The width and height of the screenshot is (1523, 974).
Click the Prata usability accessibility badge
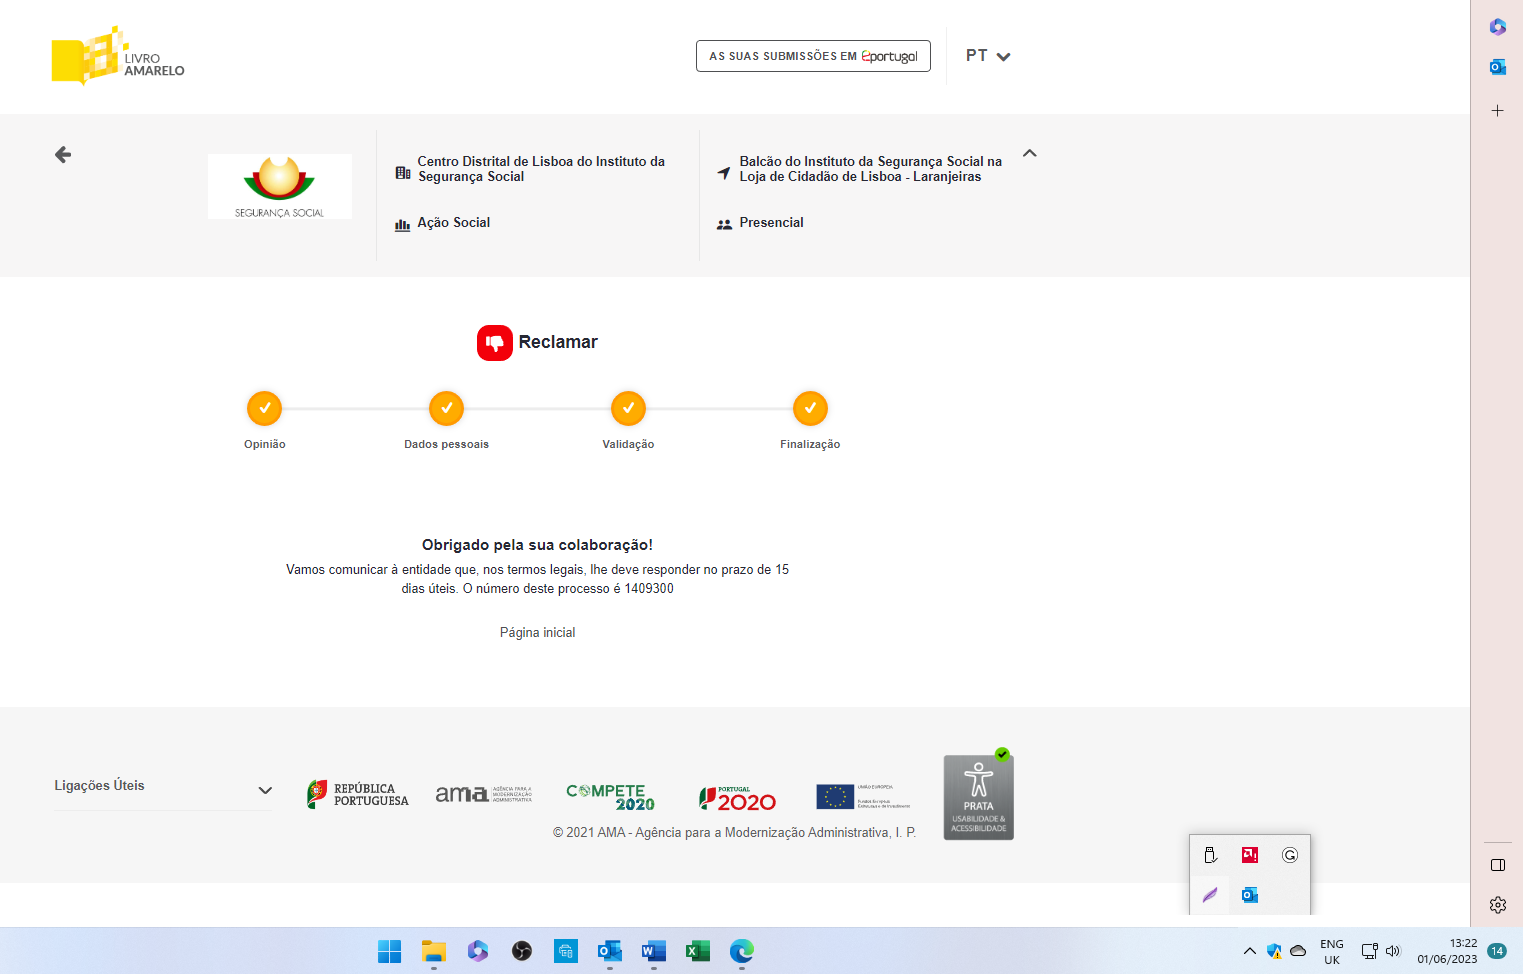[979, 797]
